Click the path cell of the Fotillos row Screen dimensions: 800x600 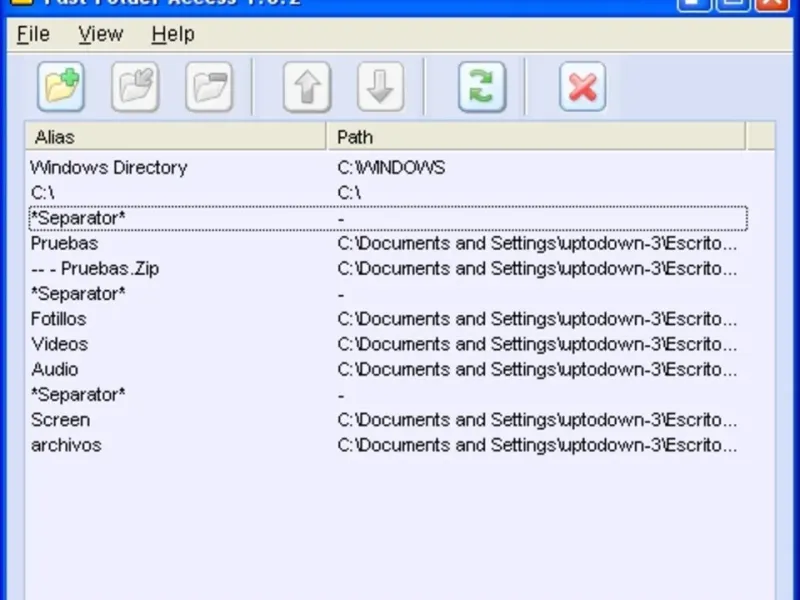(x=537, y=319)
